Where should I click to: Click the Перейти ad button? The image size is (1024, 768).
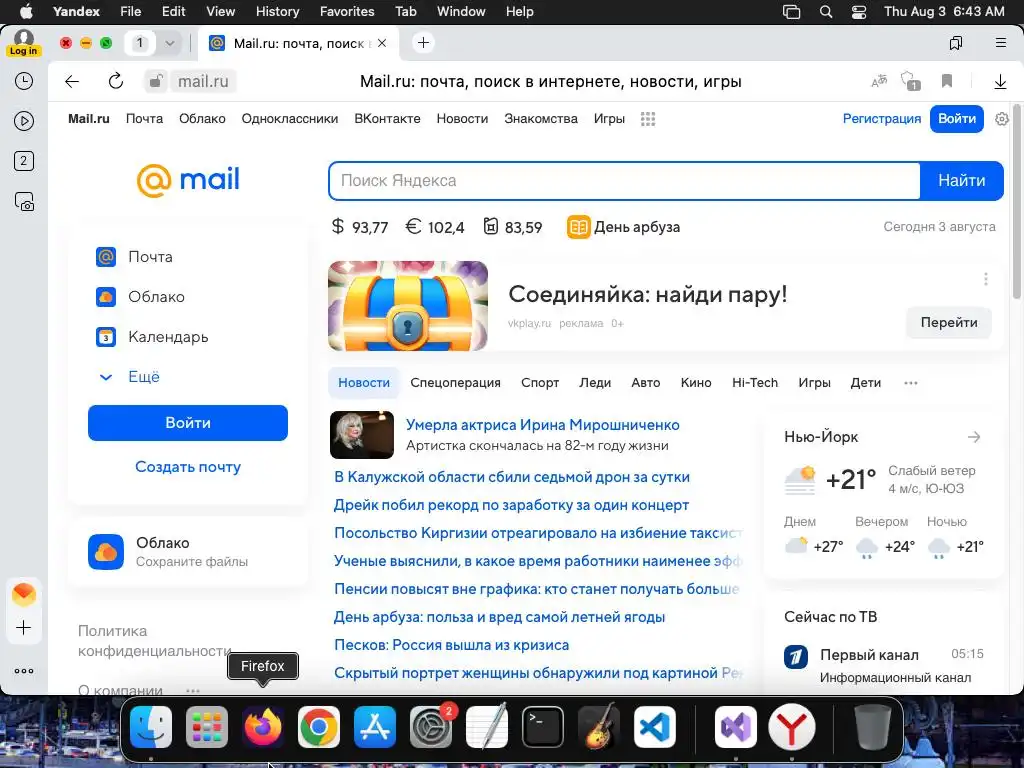point(948,323)
